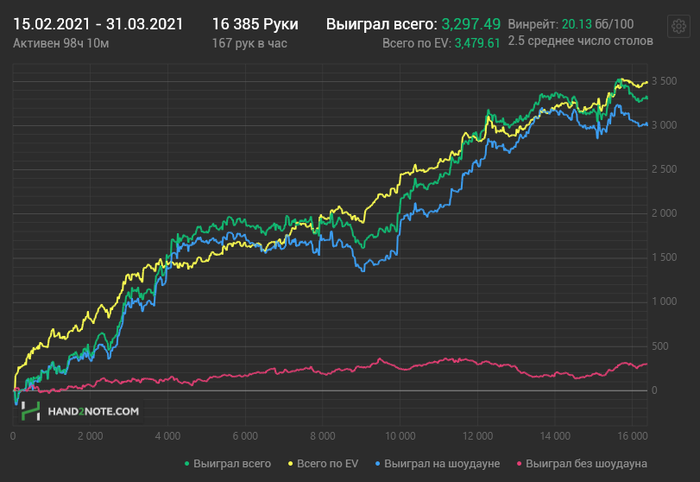Click the 3 000 y-axis label

(x=664, y=125)
